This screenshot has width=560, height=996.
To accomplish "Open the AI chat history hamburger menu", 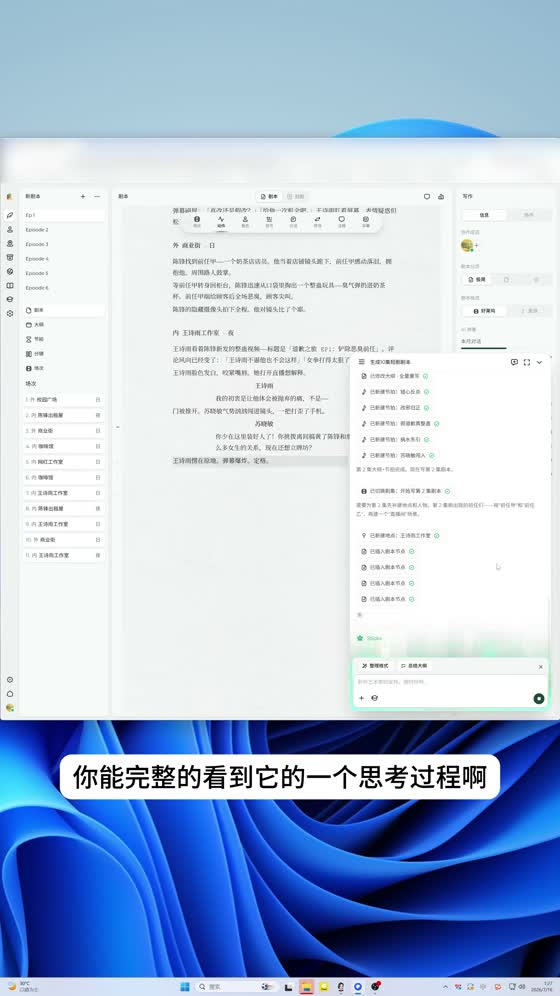I will click(361, 361).
